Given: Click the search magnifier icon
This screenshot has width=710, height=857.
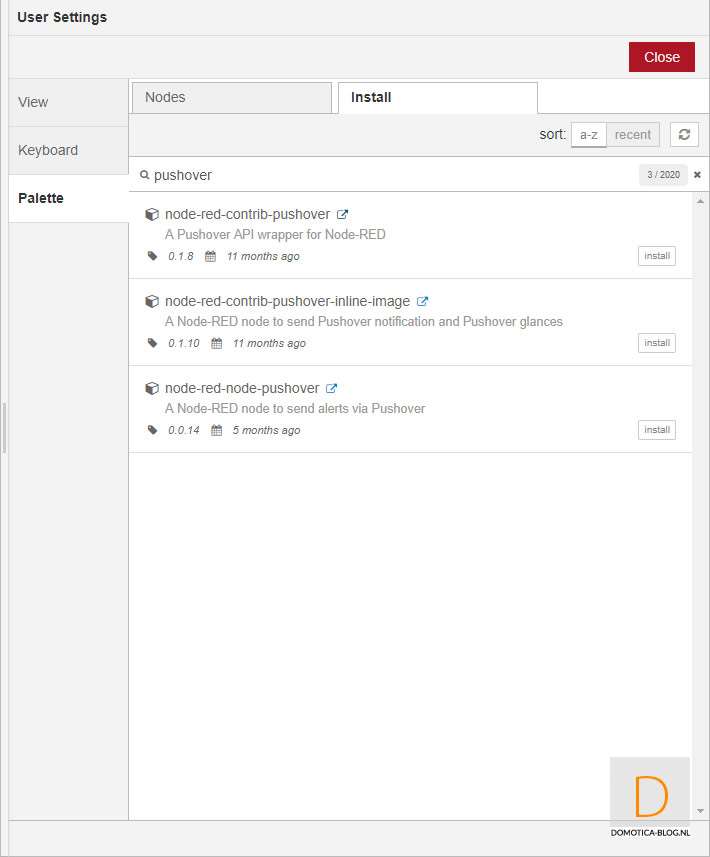Looking at the screenshot, I should [144, 175].
